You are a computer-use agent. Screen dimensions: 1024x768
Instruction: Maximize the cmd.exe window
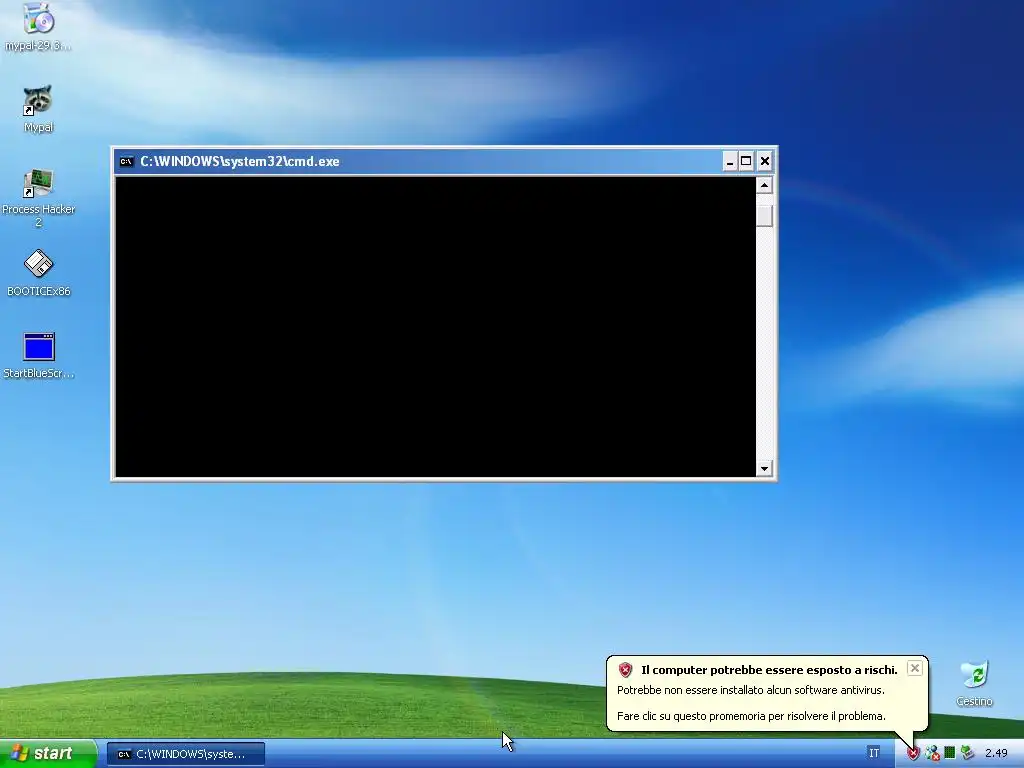(x=746, y=161)
